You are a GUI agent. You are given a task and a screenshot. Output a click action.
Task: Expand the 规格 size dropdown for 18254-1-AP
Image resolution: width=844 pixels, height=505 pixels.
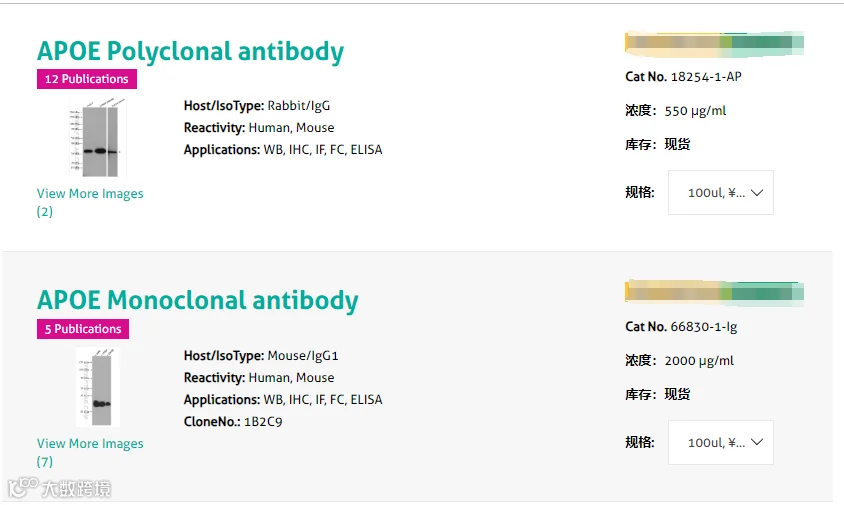point(720,193)
